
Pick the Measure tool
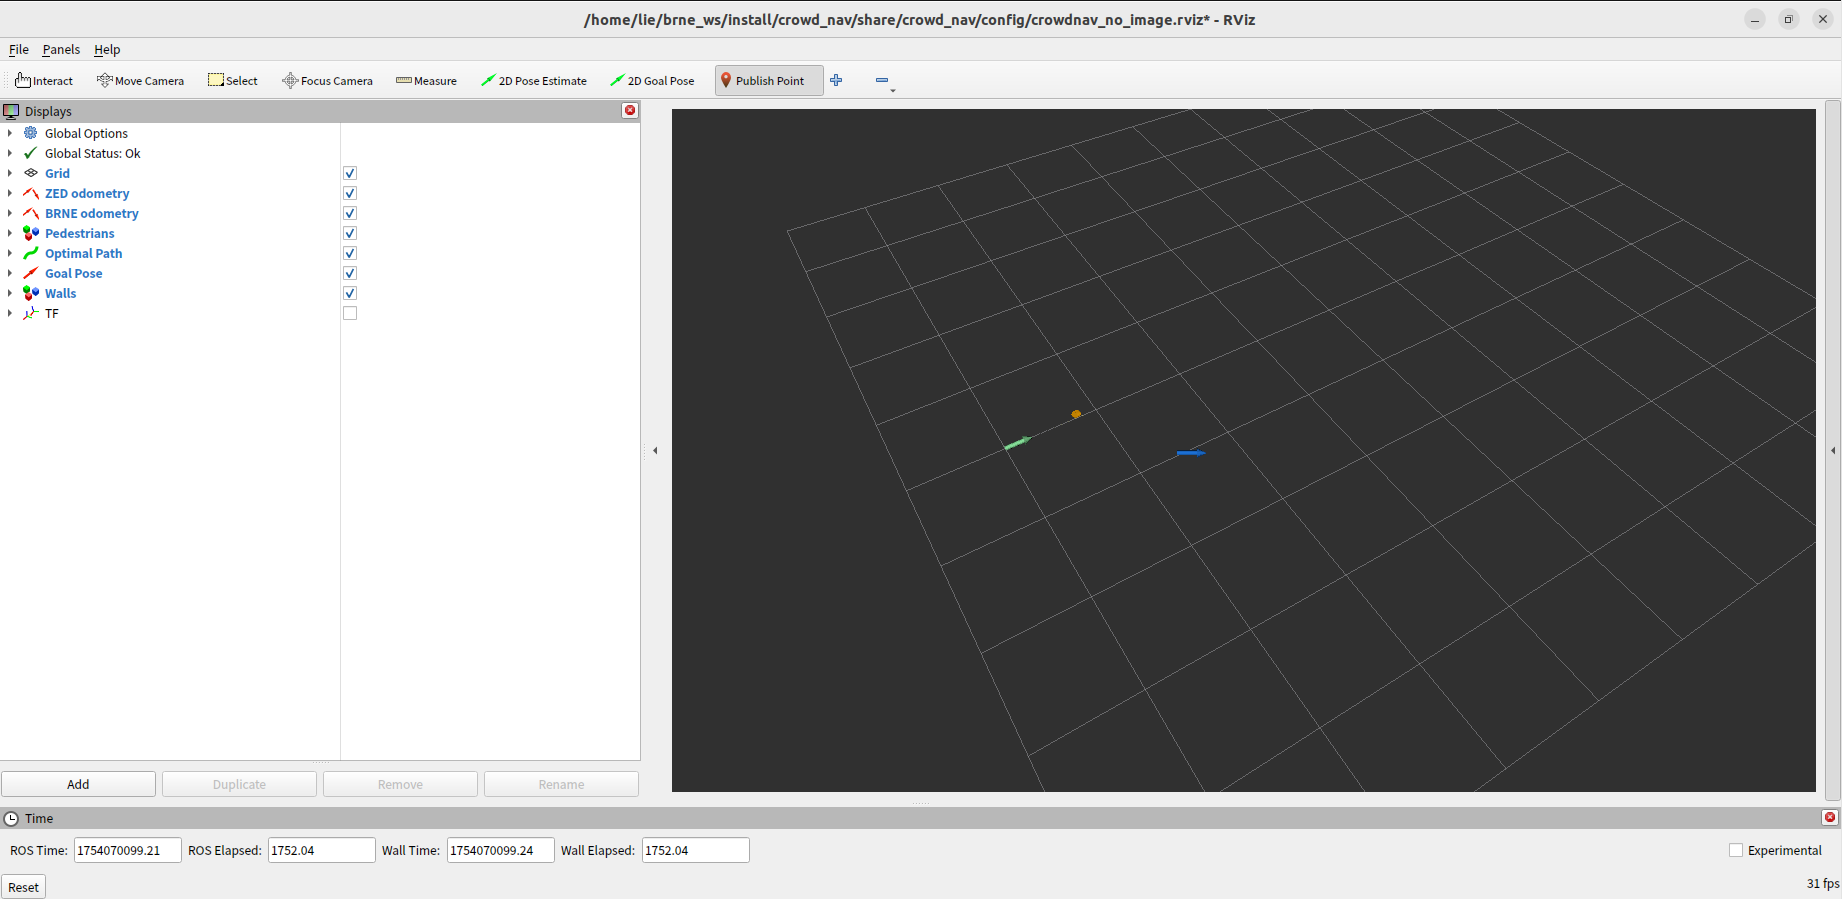(x=426, y=81)
